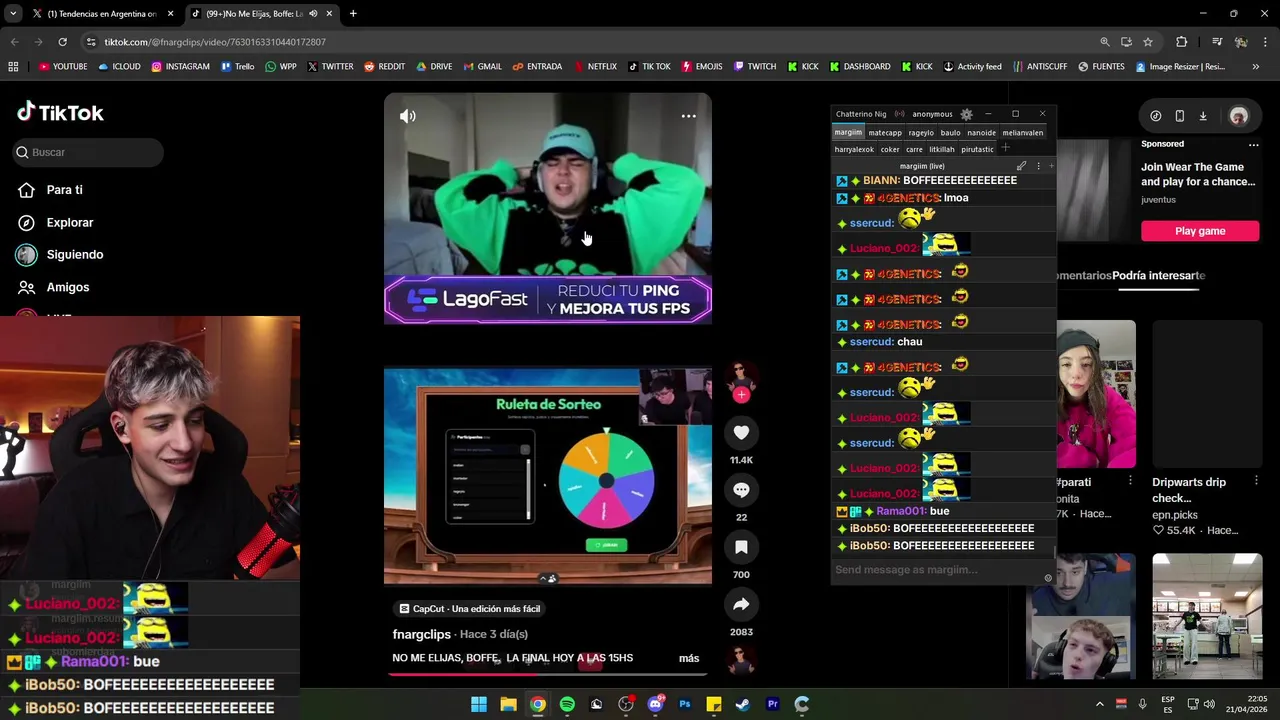Open the pirutastic channel tab
This screenshot has width=1280, height=720.
point(977,149)
